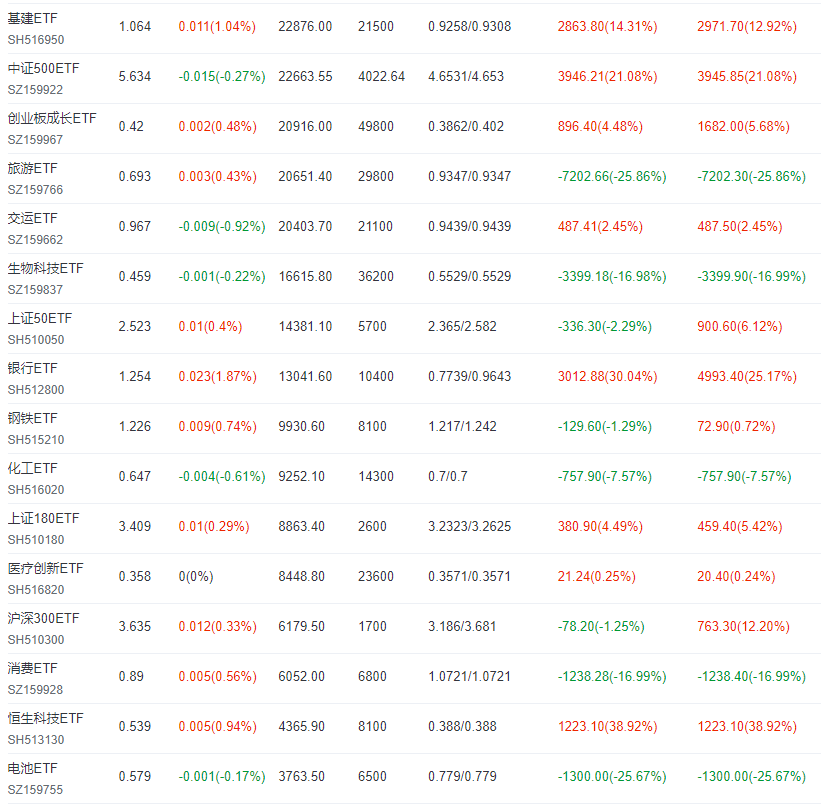Click the 0.005(0.94%) change value
This screenshot has height=804, width=821.
tap(217, 727)
